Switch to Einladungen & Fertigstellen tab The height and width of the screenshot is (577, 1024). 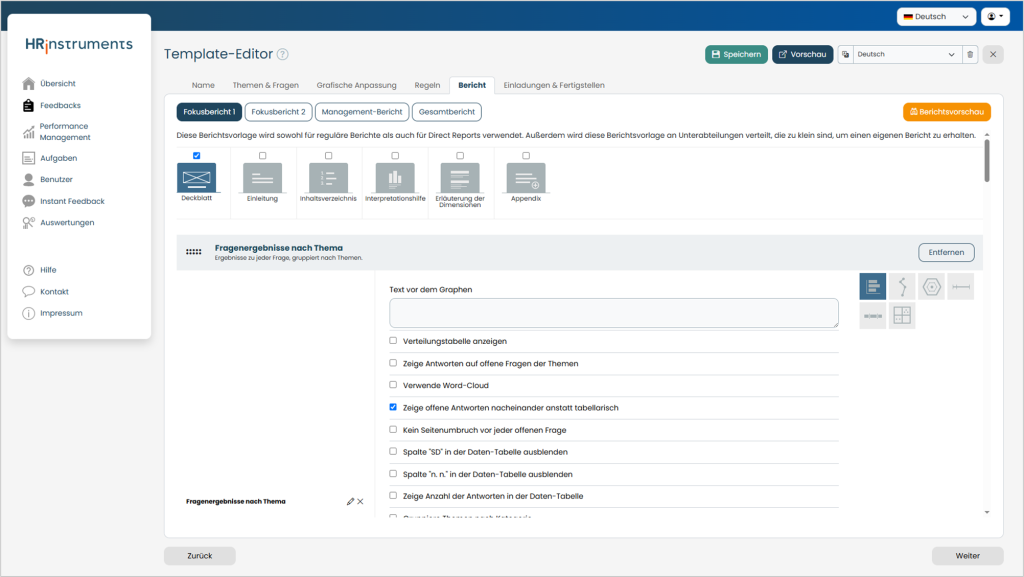(554, 85)
